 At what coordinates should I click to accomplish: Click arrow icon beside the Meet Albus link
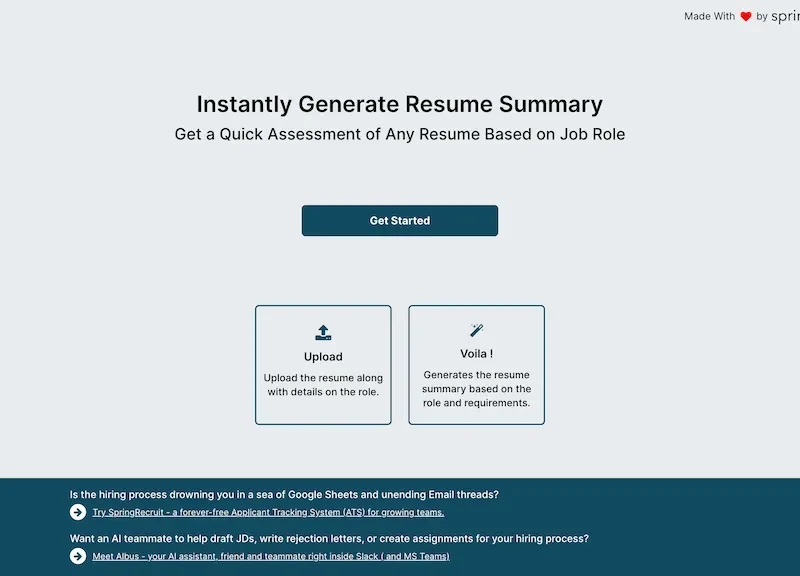pos(78,556)
